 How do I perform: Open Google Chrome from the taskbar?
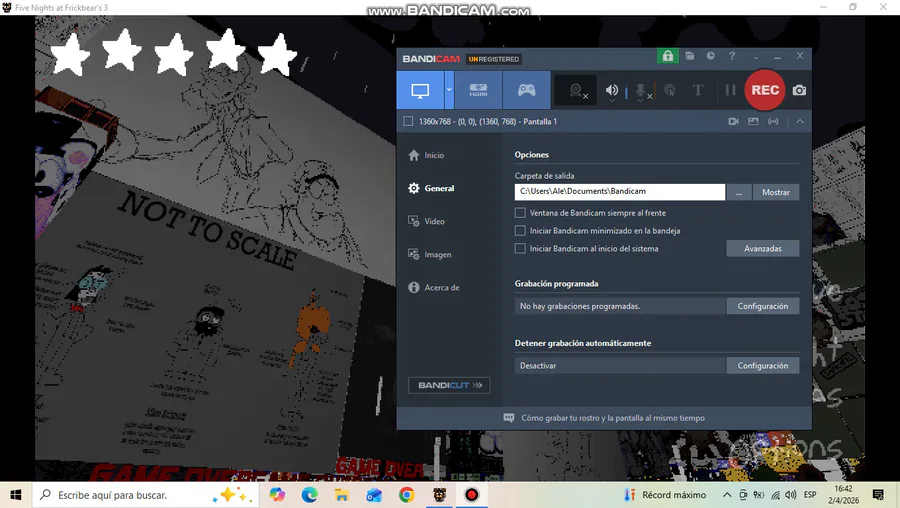pos(407,495)
